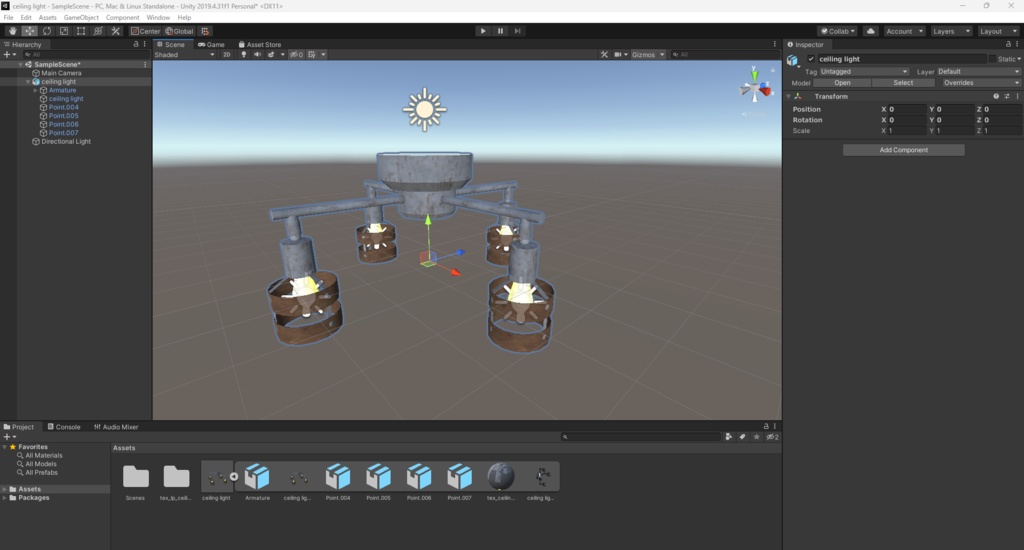The image size is (1024, 550).
Task: Toggle scene lighting bulb icon
Action: (244, 54)
